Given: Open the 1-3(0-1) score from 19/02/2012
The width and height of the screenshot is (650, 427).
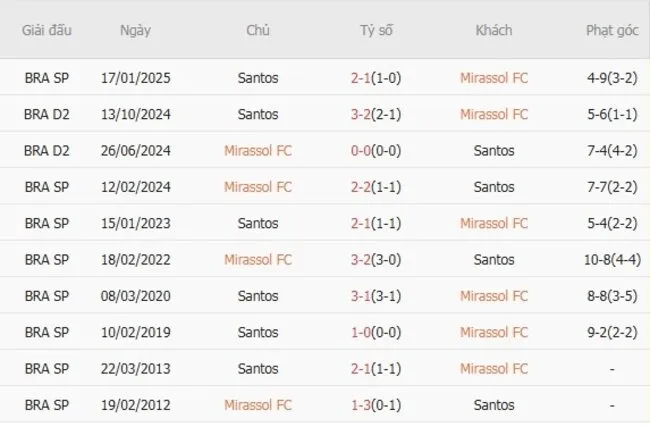Looking at the screenshot, I should 376,405.
